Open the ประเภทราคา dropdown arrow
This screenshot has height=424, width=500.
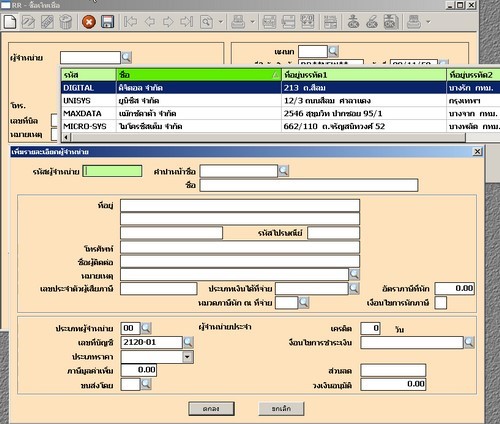coord(188,357)
